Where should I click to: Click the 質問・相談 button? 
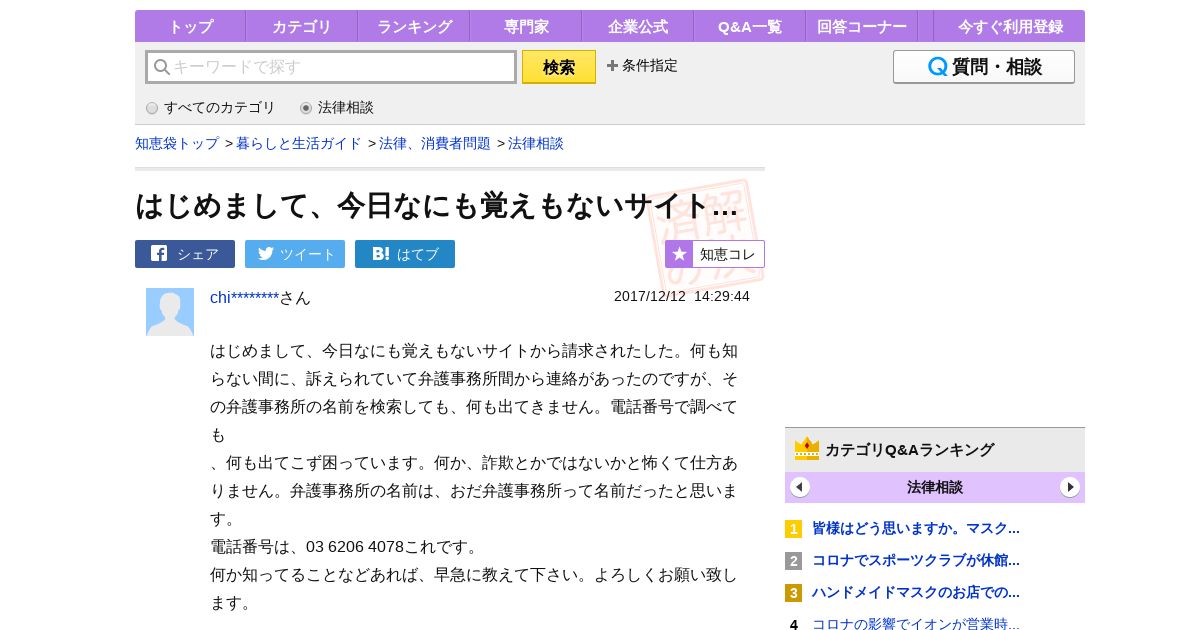[984, 67]
